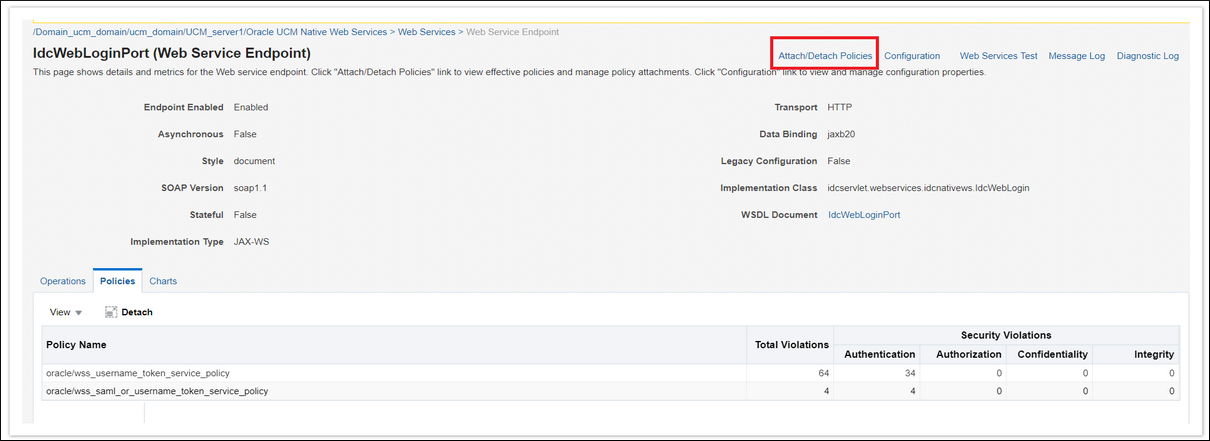Click the IdcWebLoginPort page title

(172, 52)
